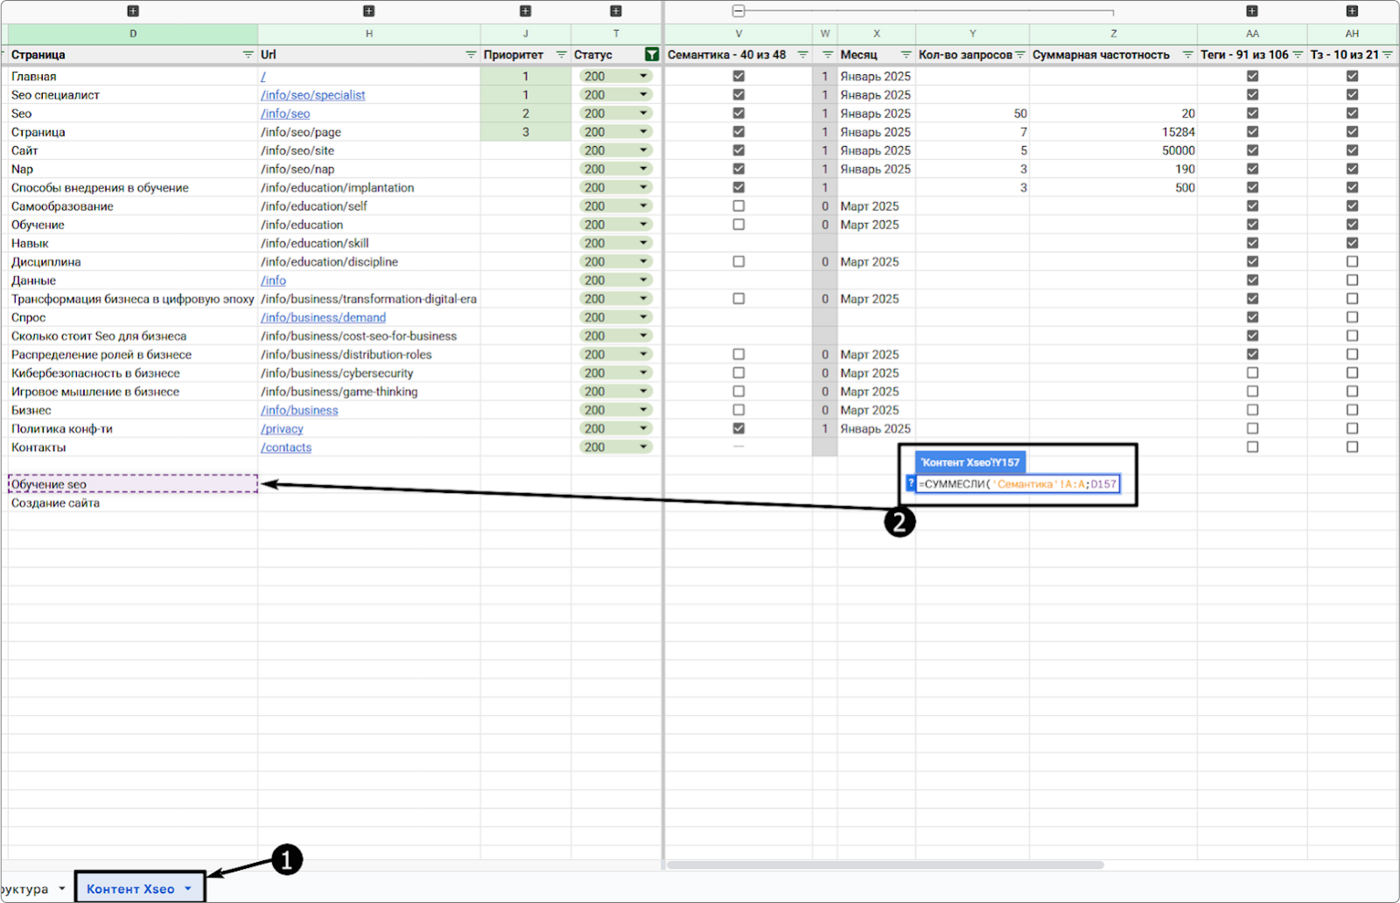Select column AA by its header letter
Image resolution: width=1400 pixels, height=903 pixels.
tap(1252, 34)
